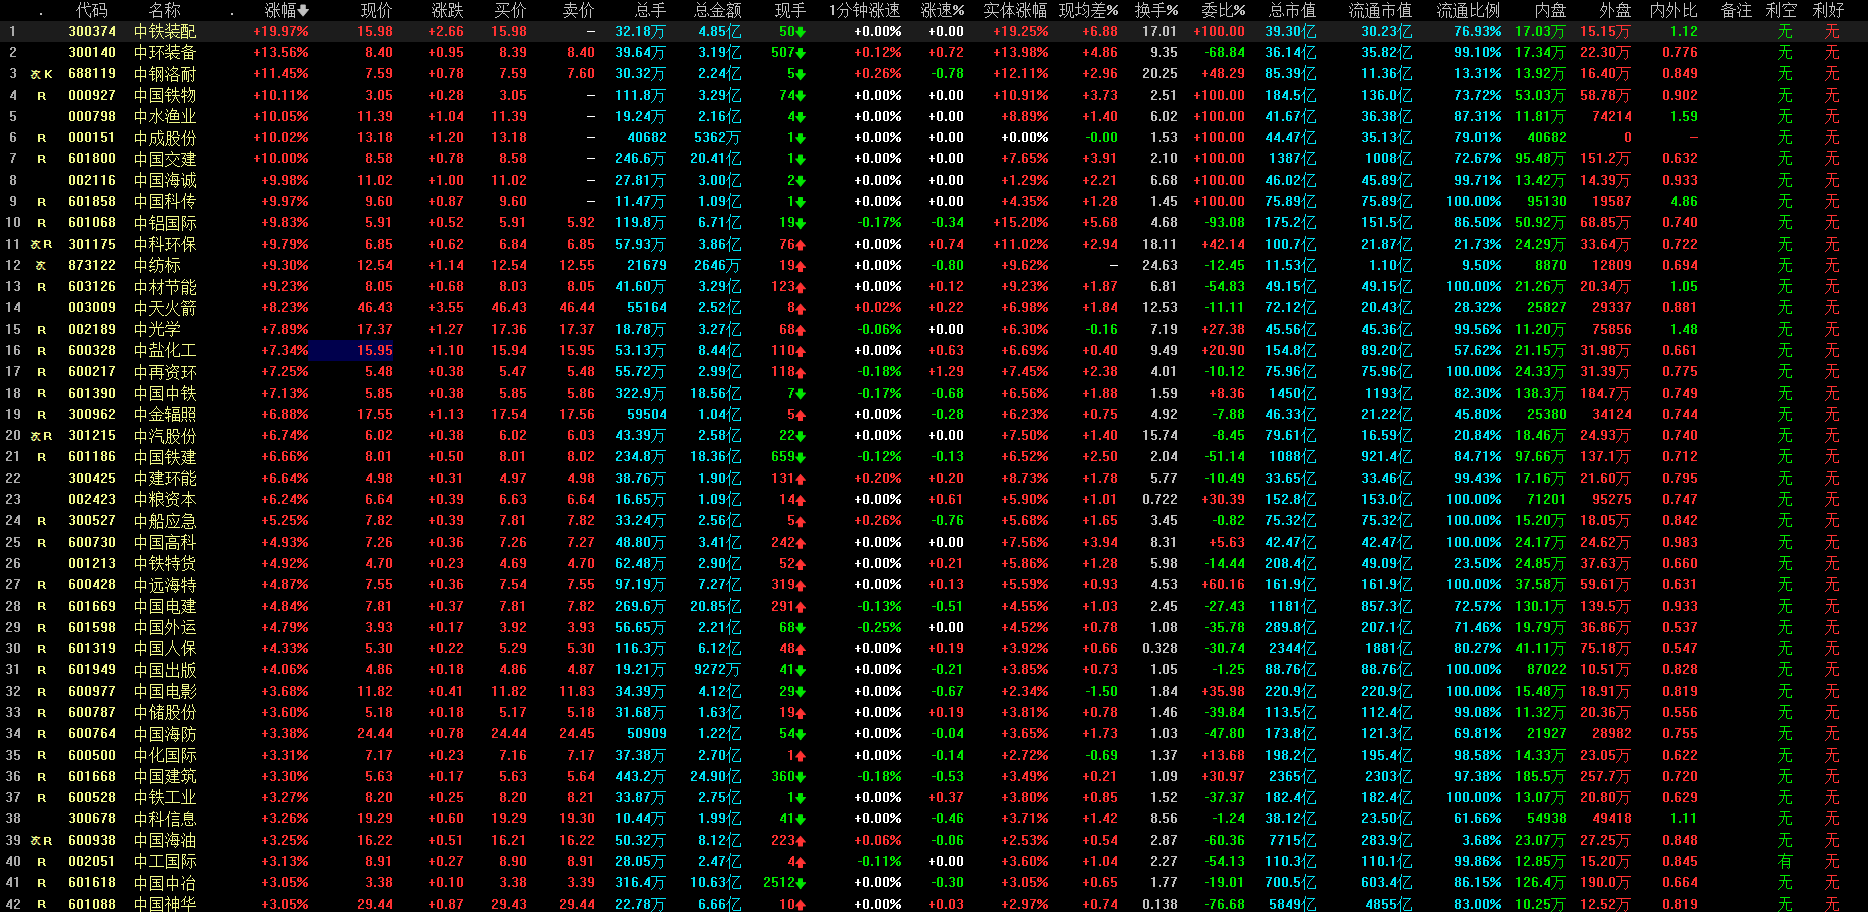
Task: Click the 名称 column header
Action: (165, 10)
